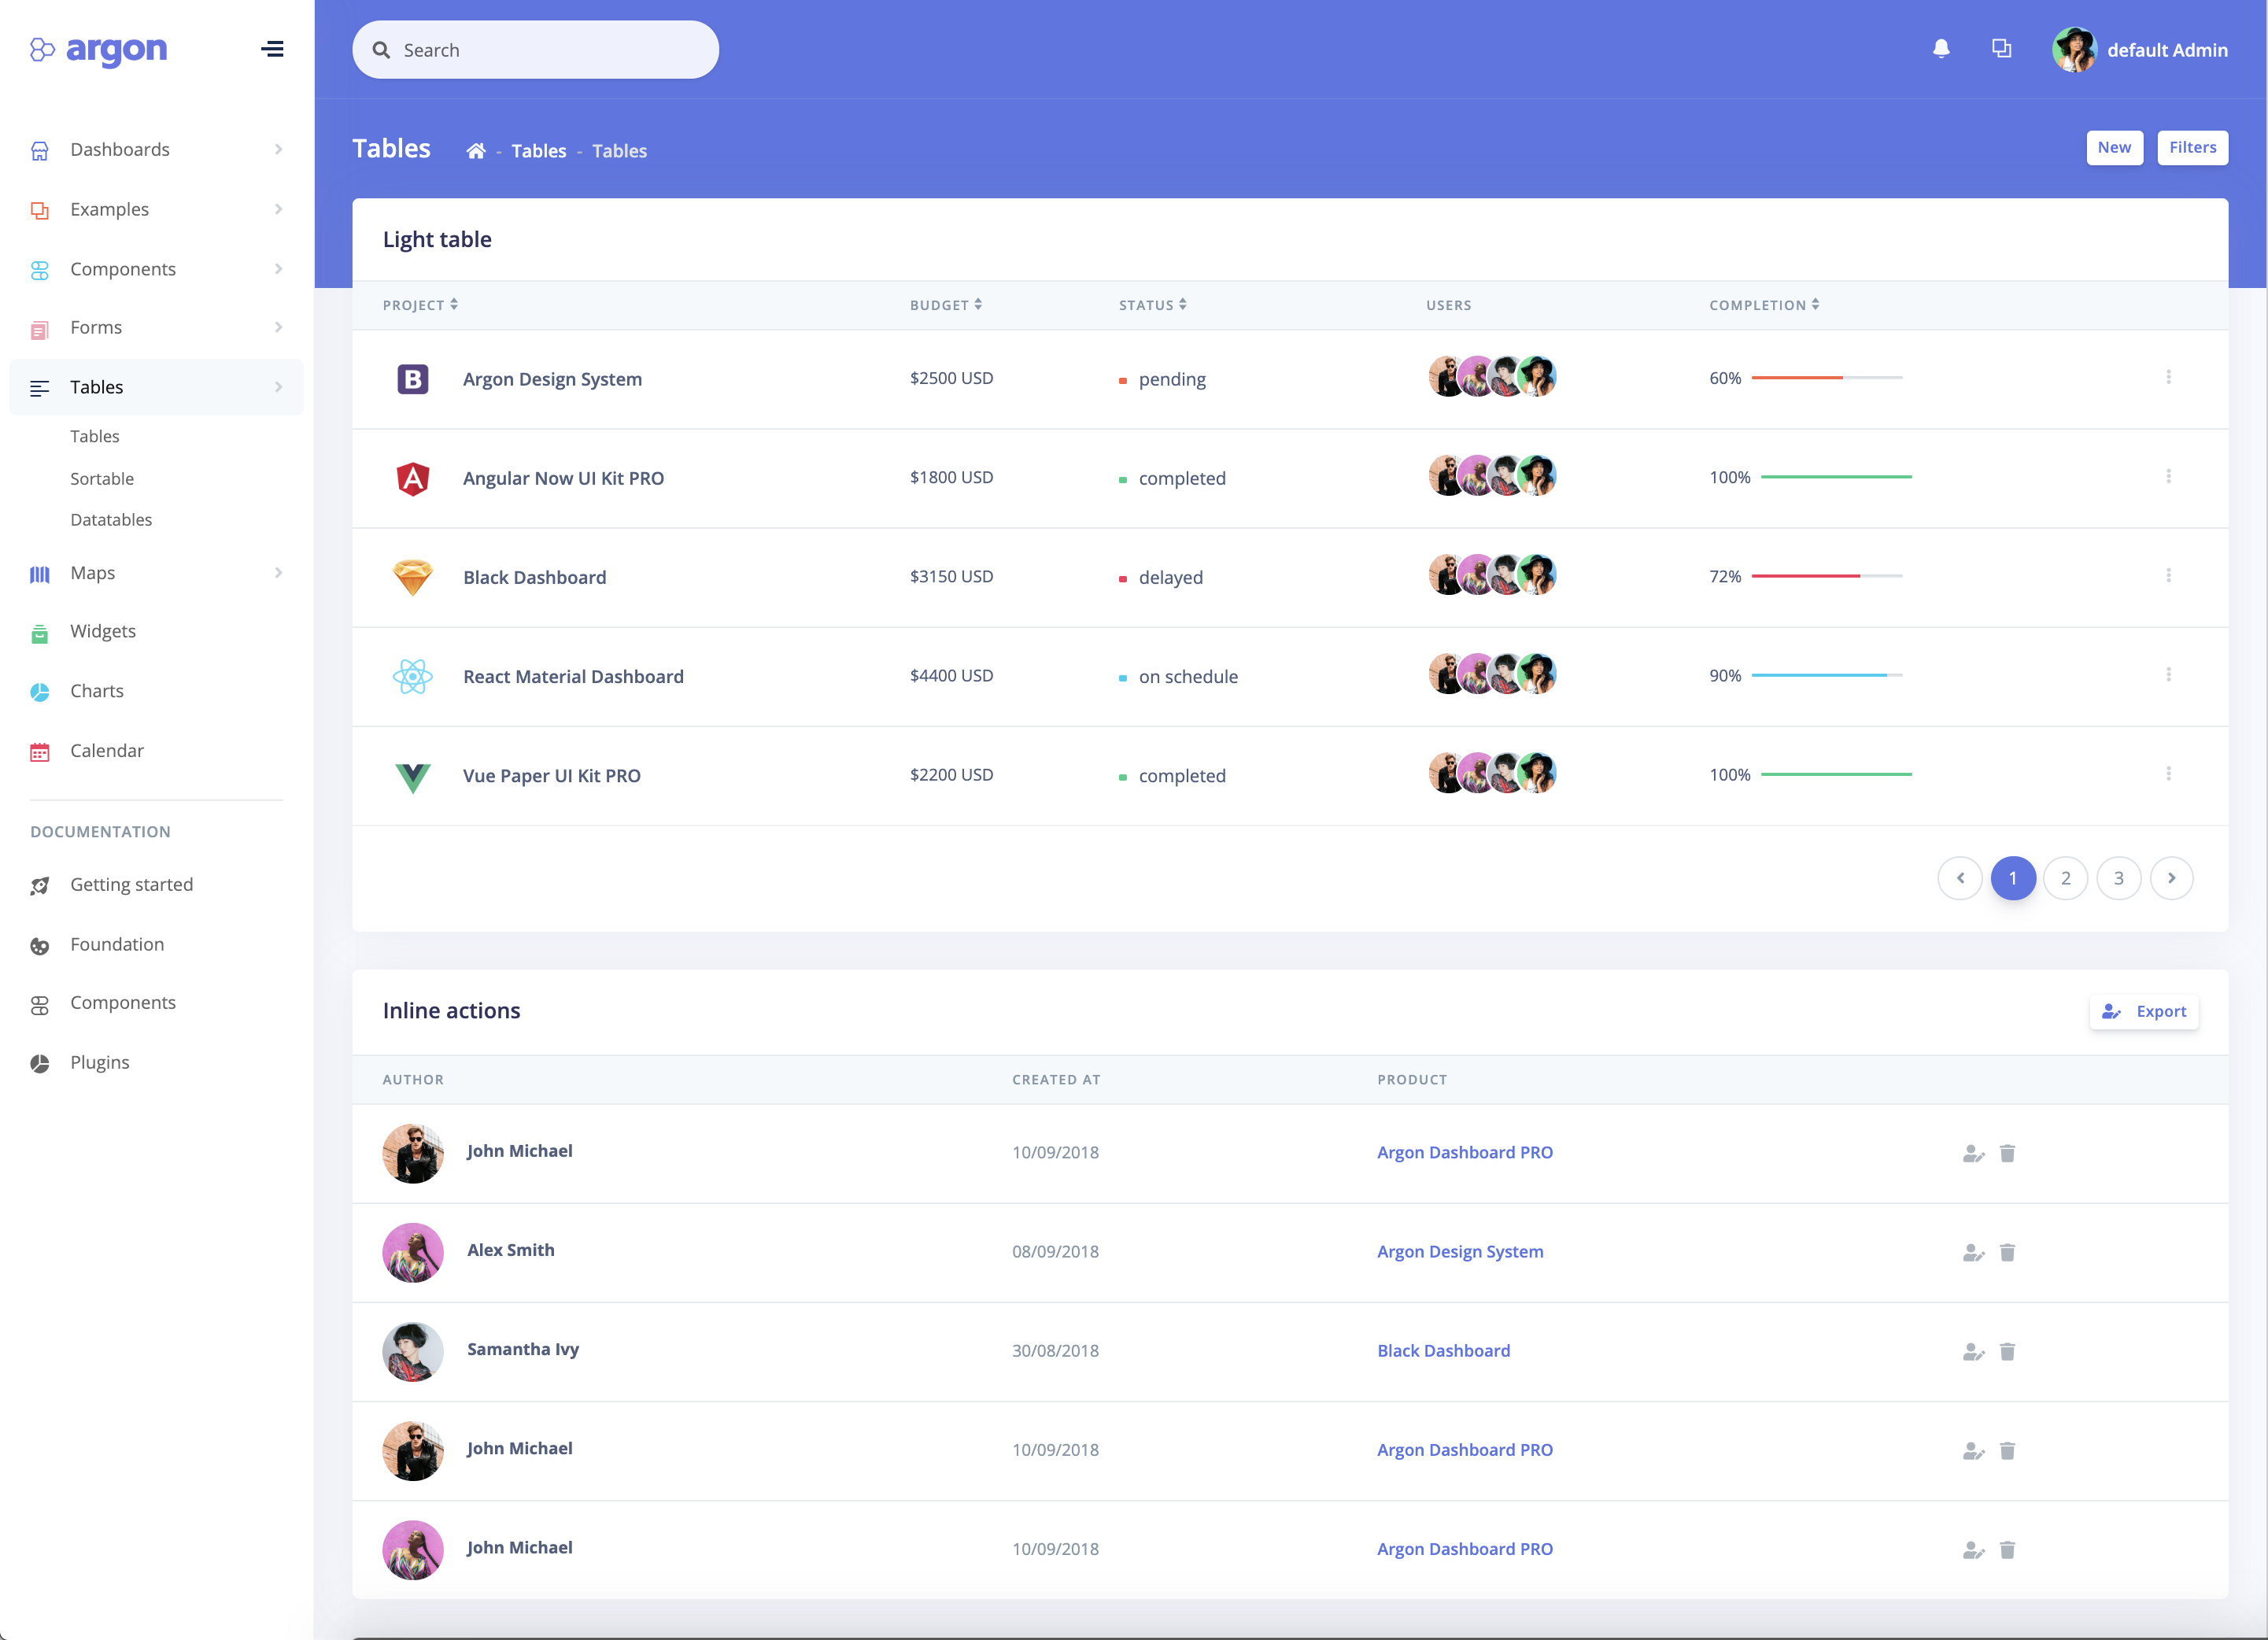Screen dimensions: 2268x1640
Task: Click the home icon in breadcrumb
Action: 476,151
